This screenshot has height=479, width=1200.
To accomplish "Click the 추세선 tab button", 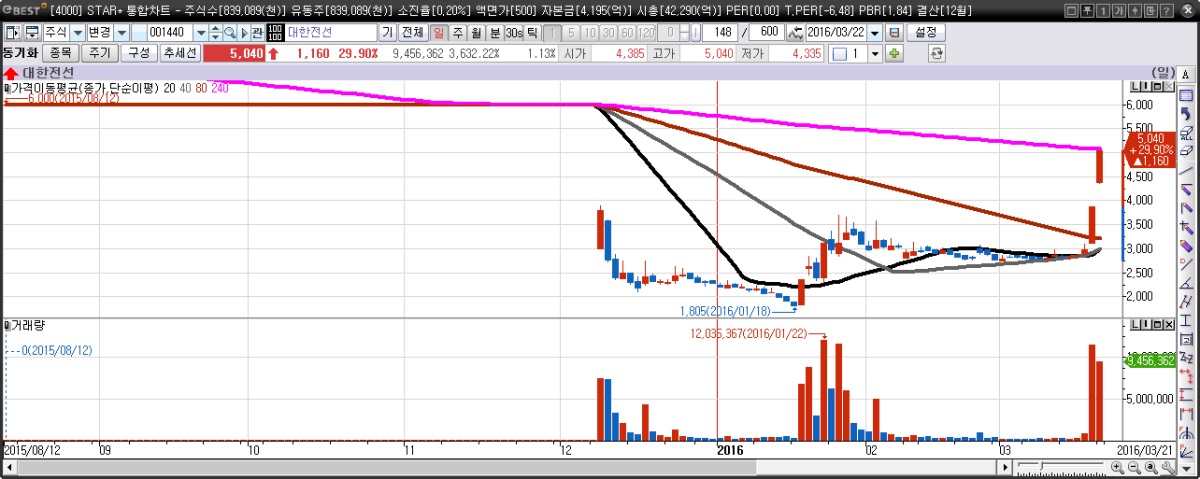I will [180, 52].
